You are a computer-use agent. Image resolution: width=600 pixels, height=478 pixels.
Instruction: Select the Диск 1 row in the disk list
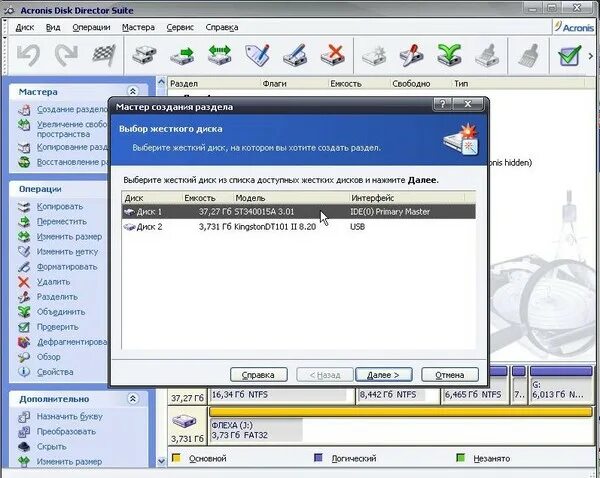299,212
